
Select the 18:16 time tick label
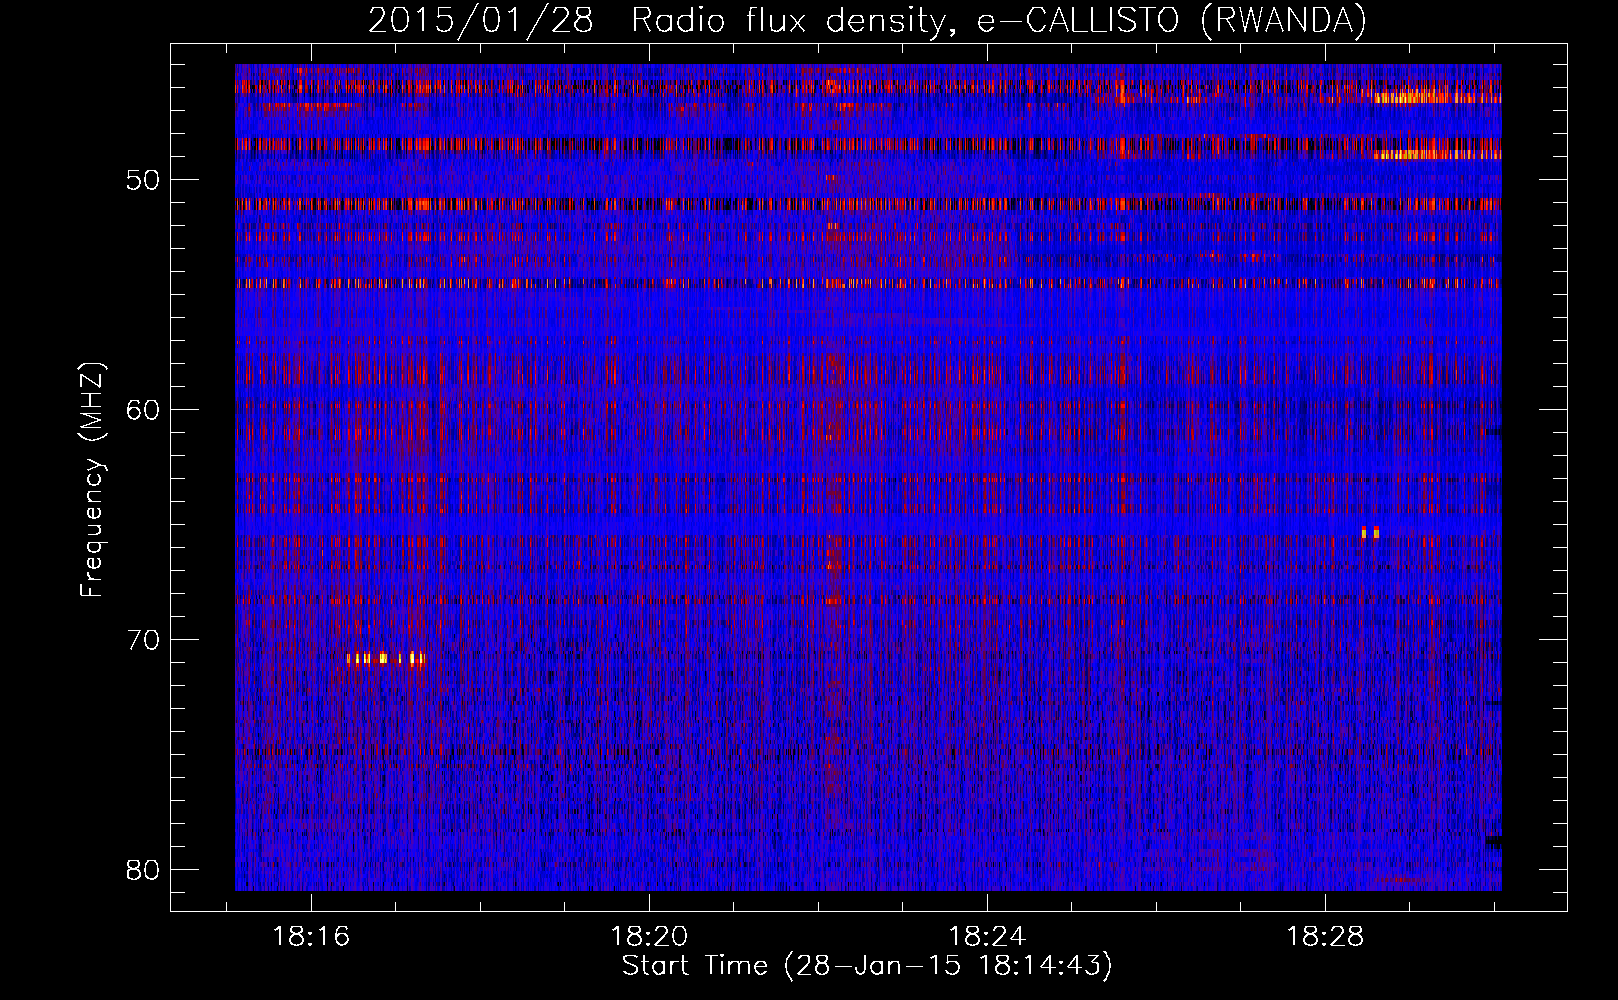311,937
